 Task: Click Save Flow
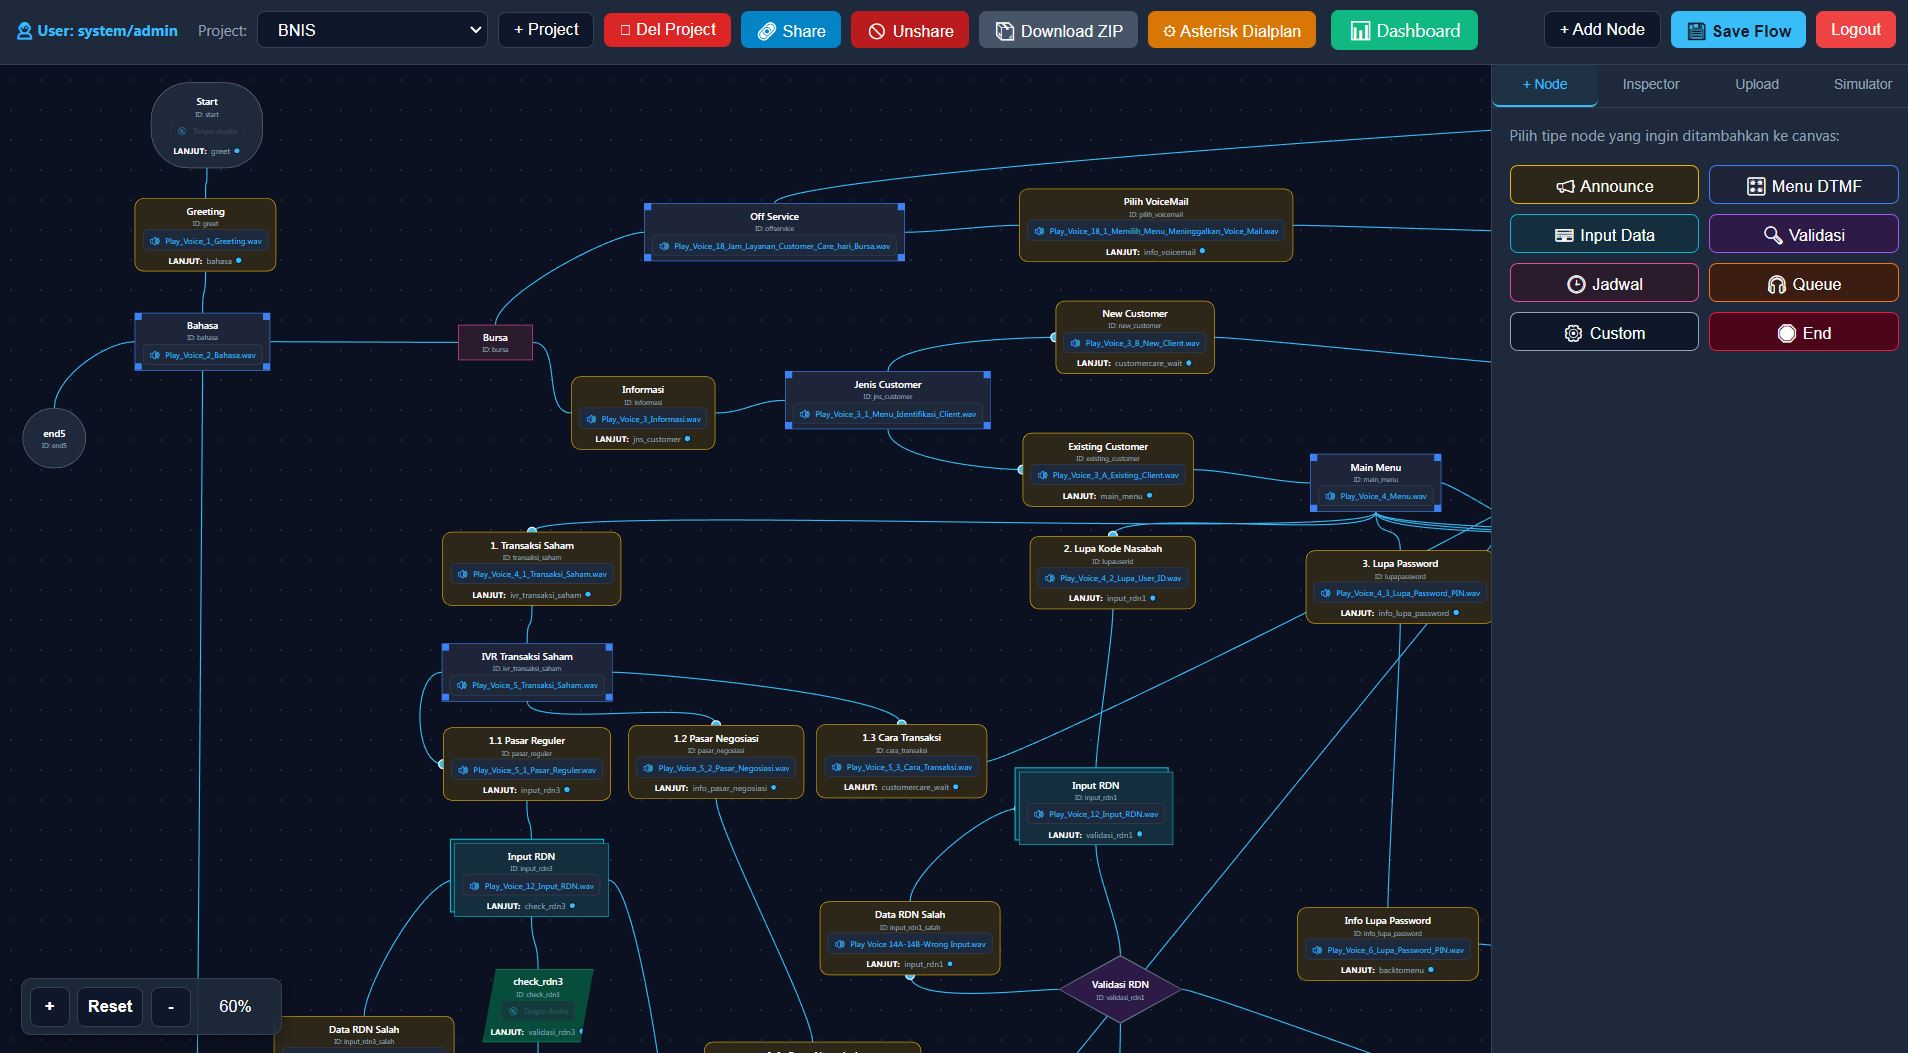pos(1738,31)
